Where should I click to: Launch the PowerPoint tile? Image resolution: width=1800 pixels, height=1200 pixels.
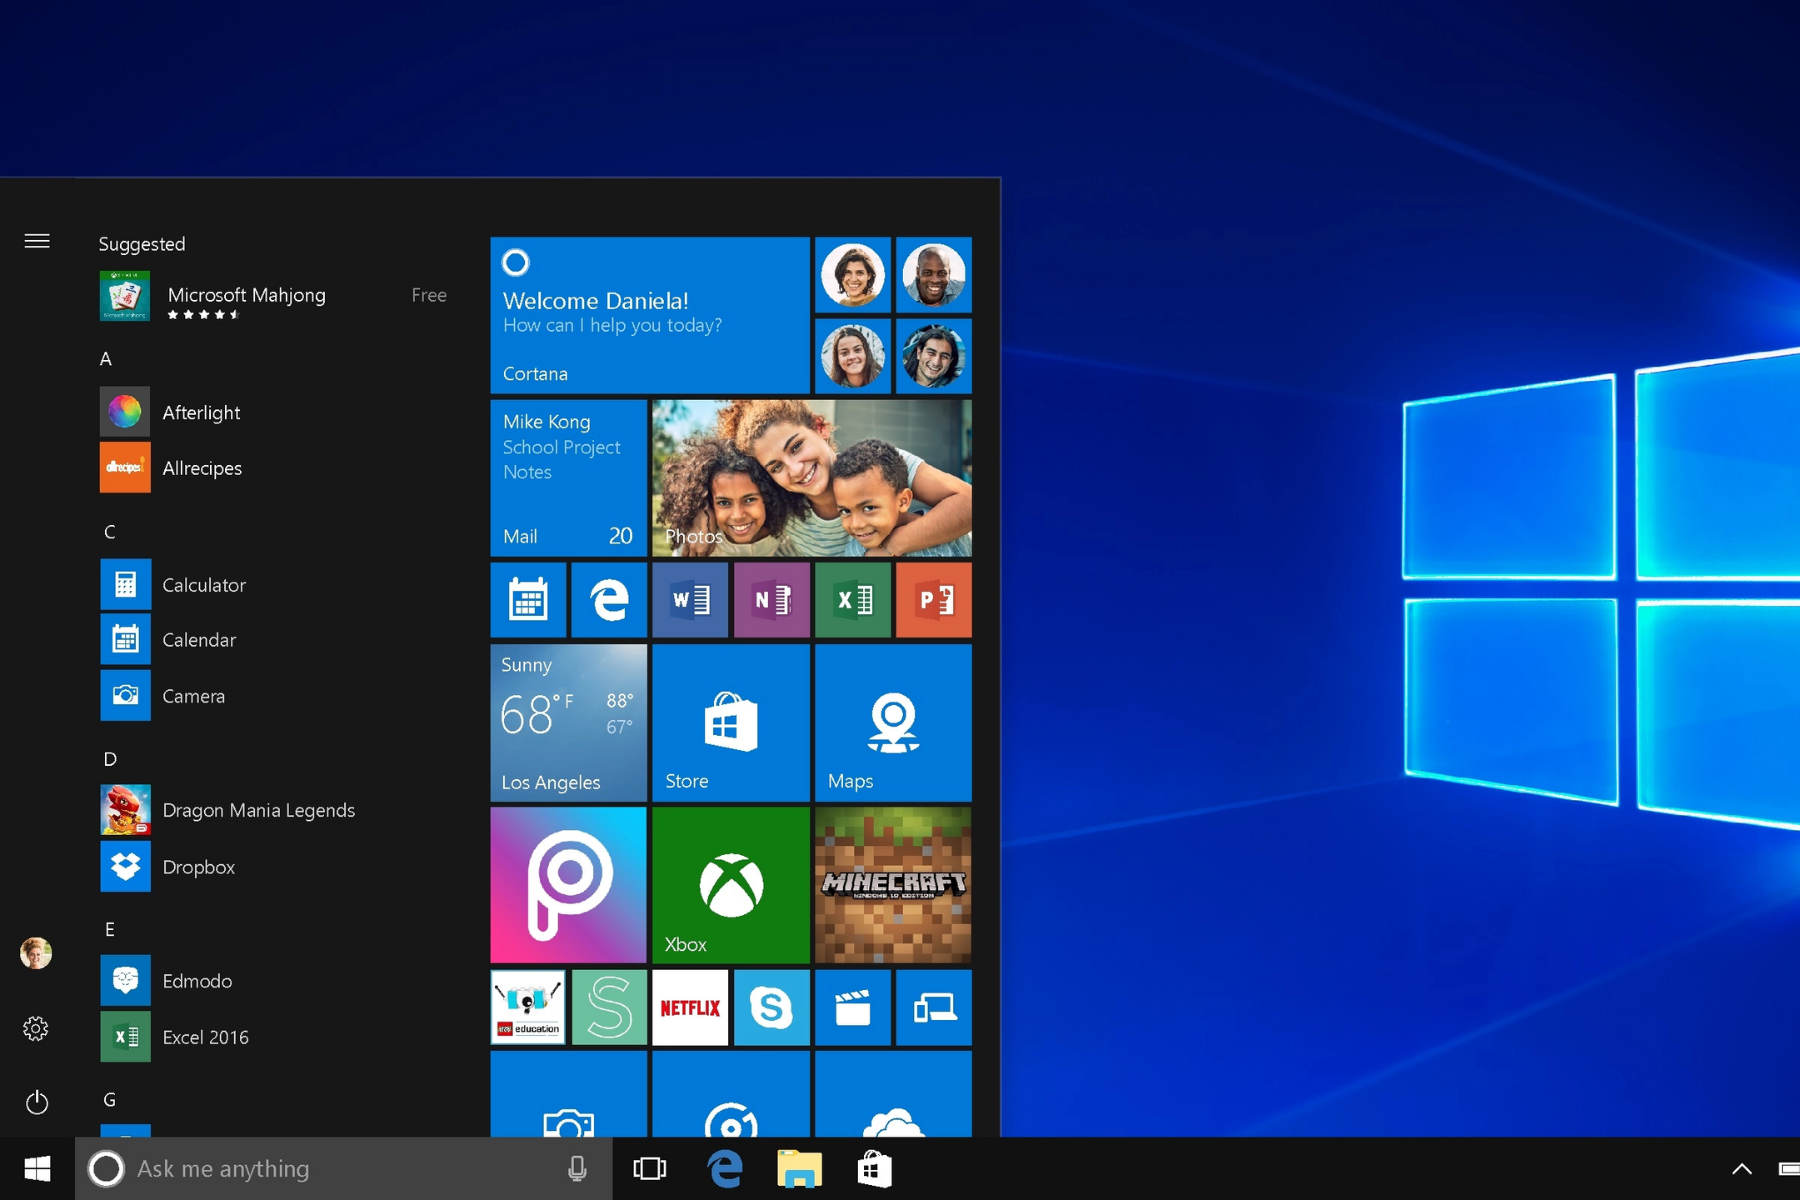[933, 600]
